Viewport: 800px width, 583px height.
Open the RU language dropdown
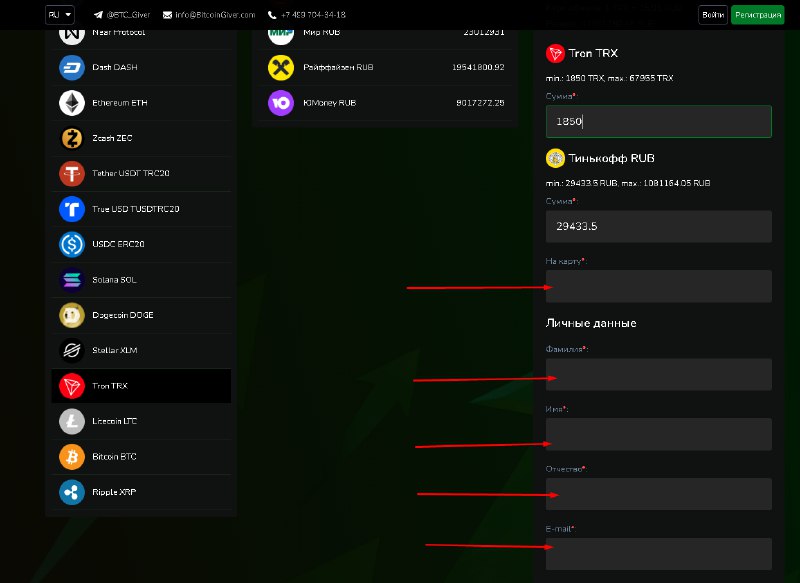(x=60, y=15)
